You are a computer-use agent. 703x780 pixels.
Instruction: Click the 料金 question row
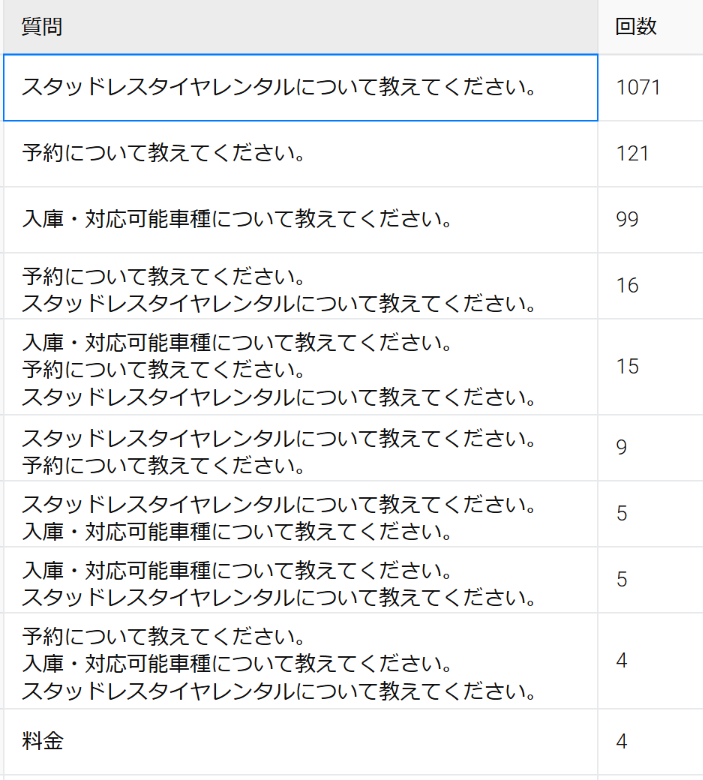[x=300, y=742]
